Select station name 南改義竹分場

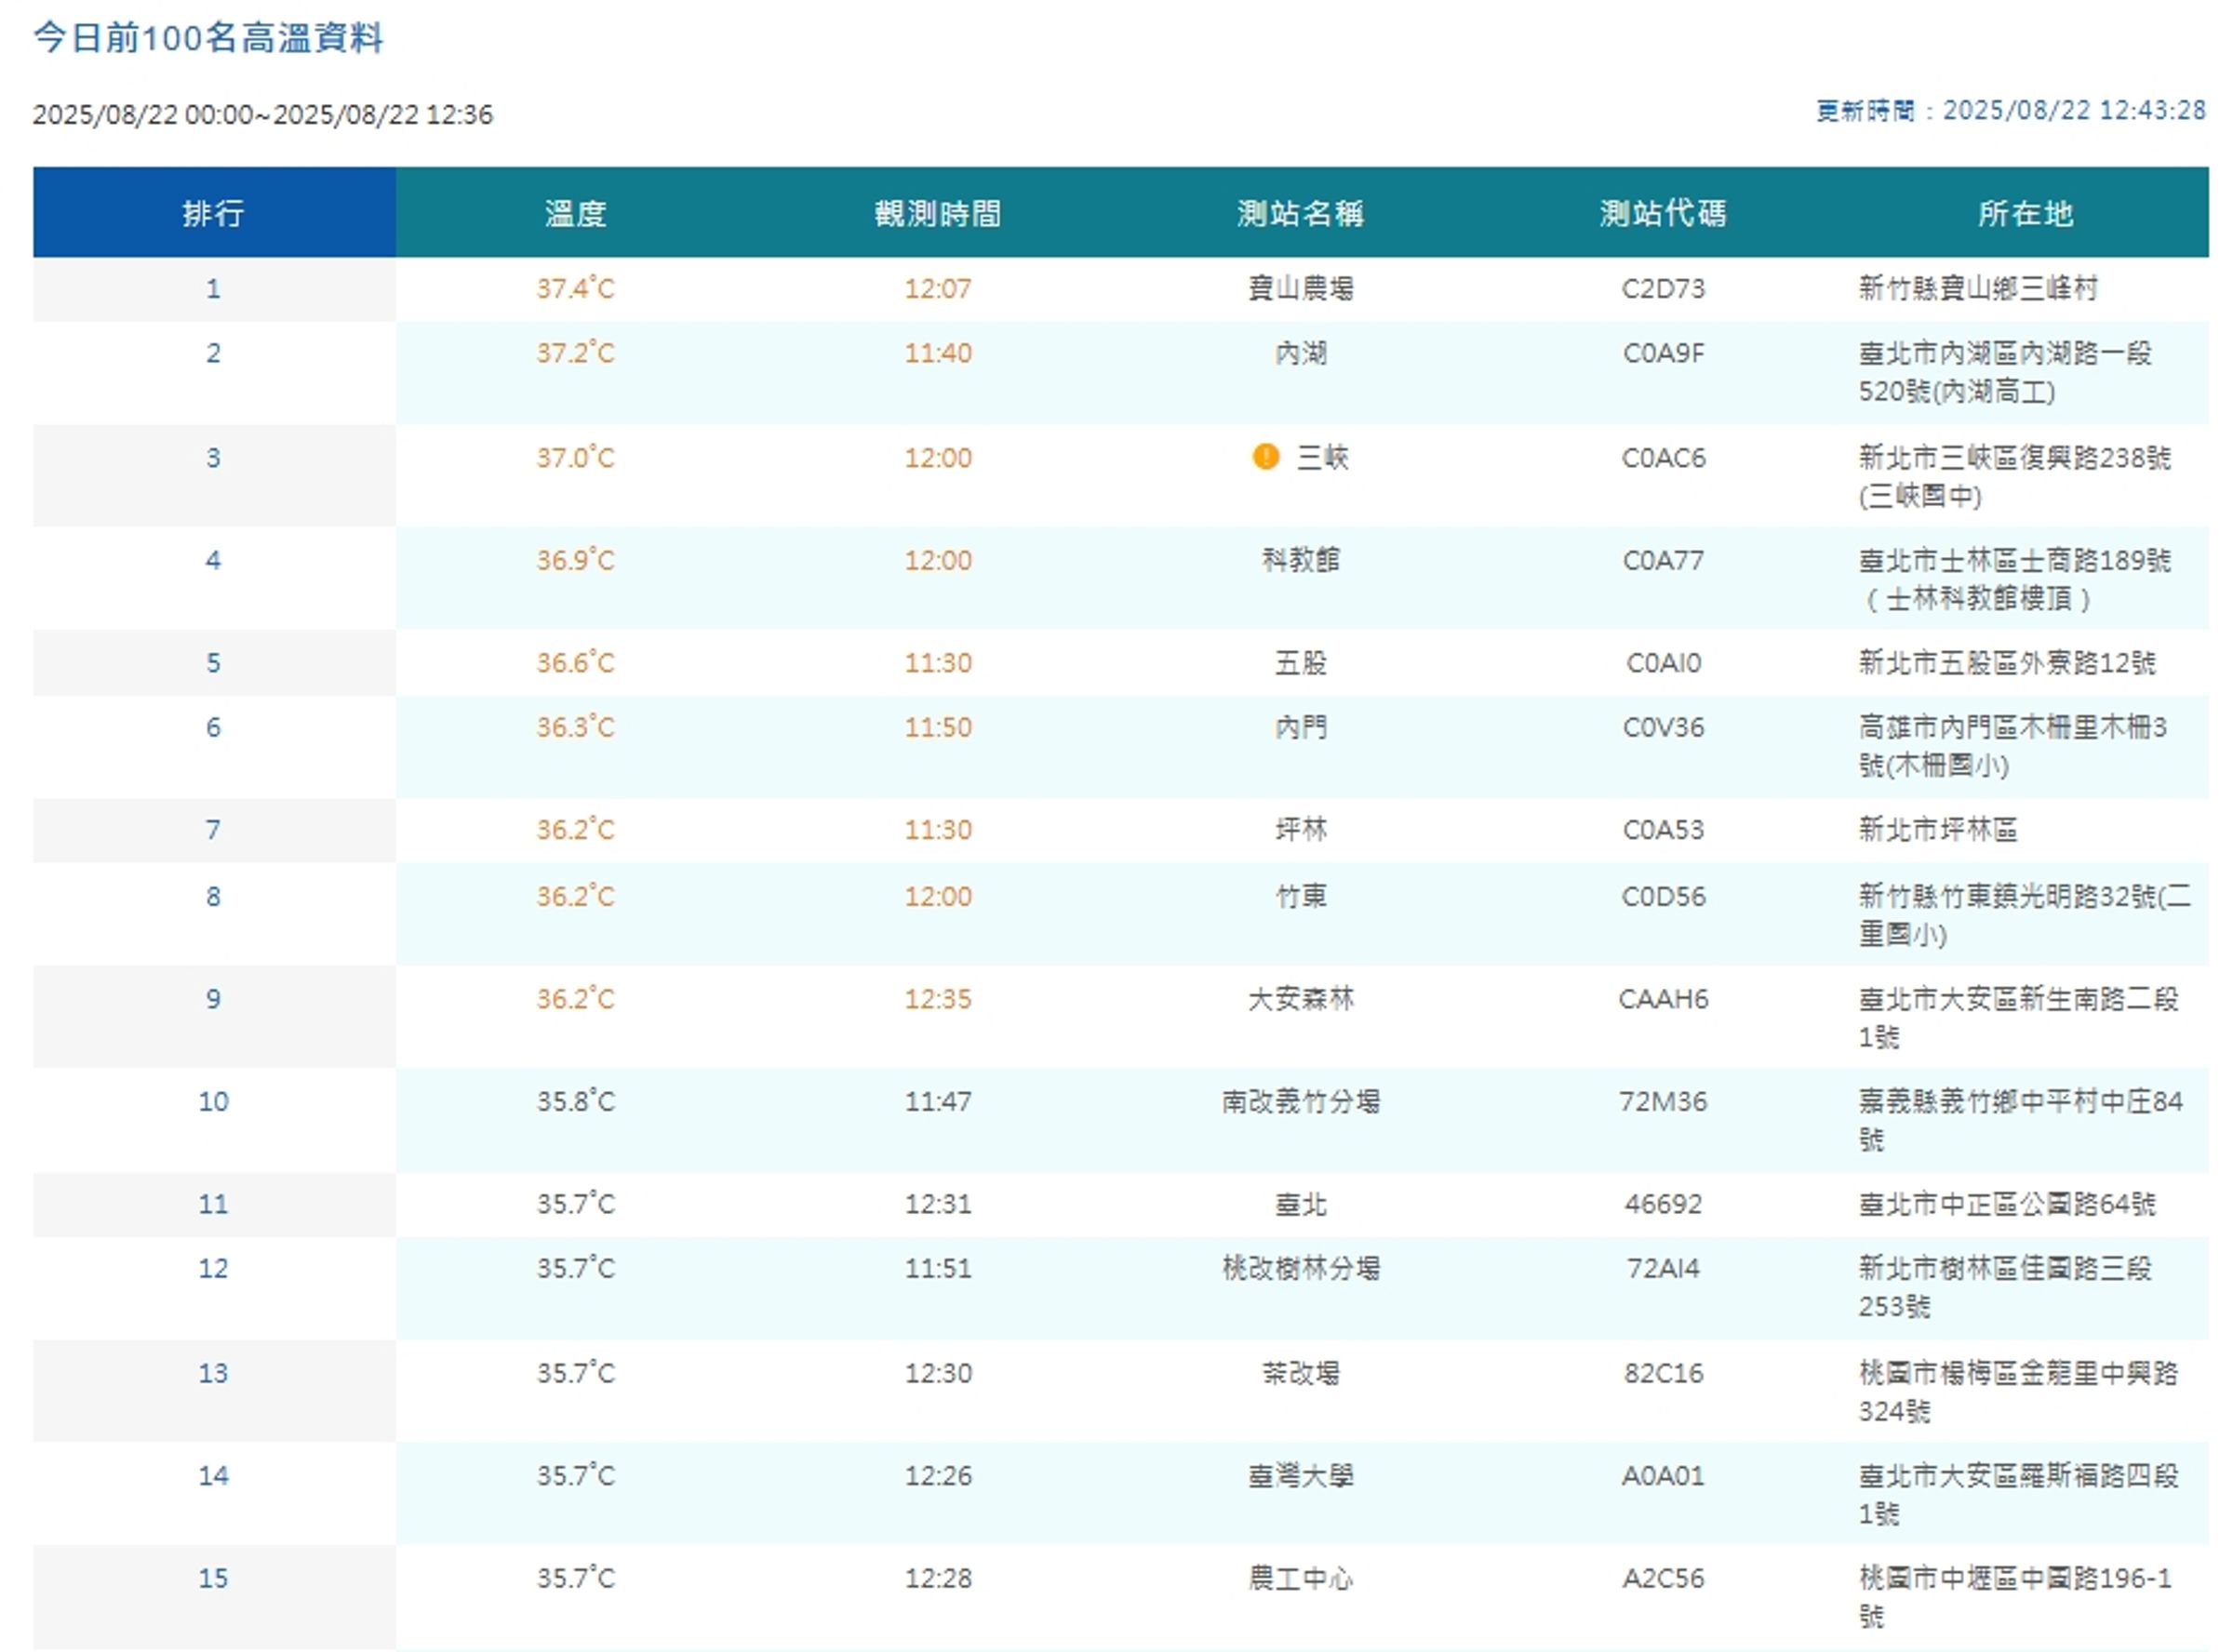[1301, 1101]
